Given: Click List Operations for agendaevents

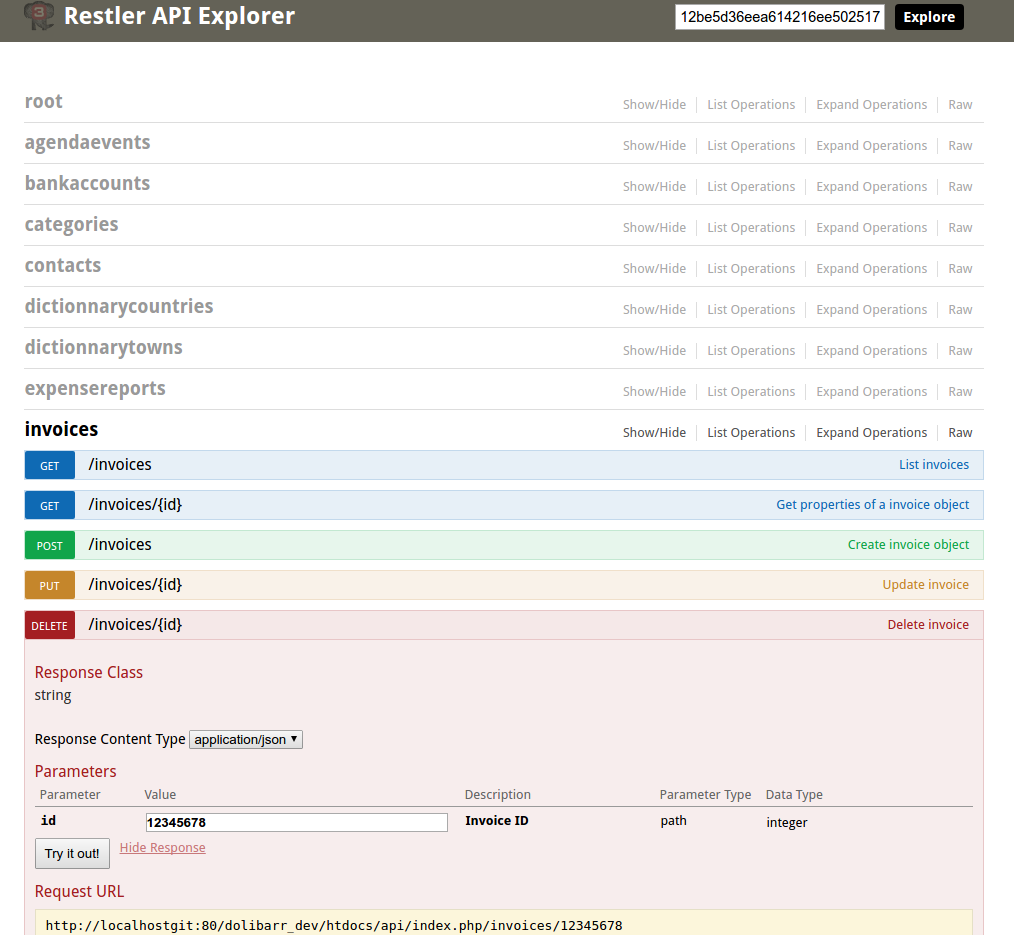Looking at the screenshot, I should click(x=751, y=145).
